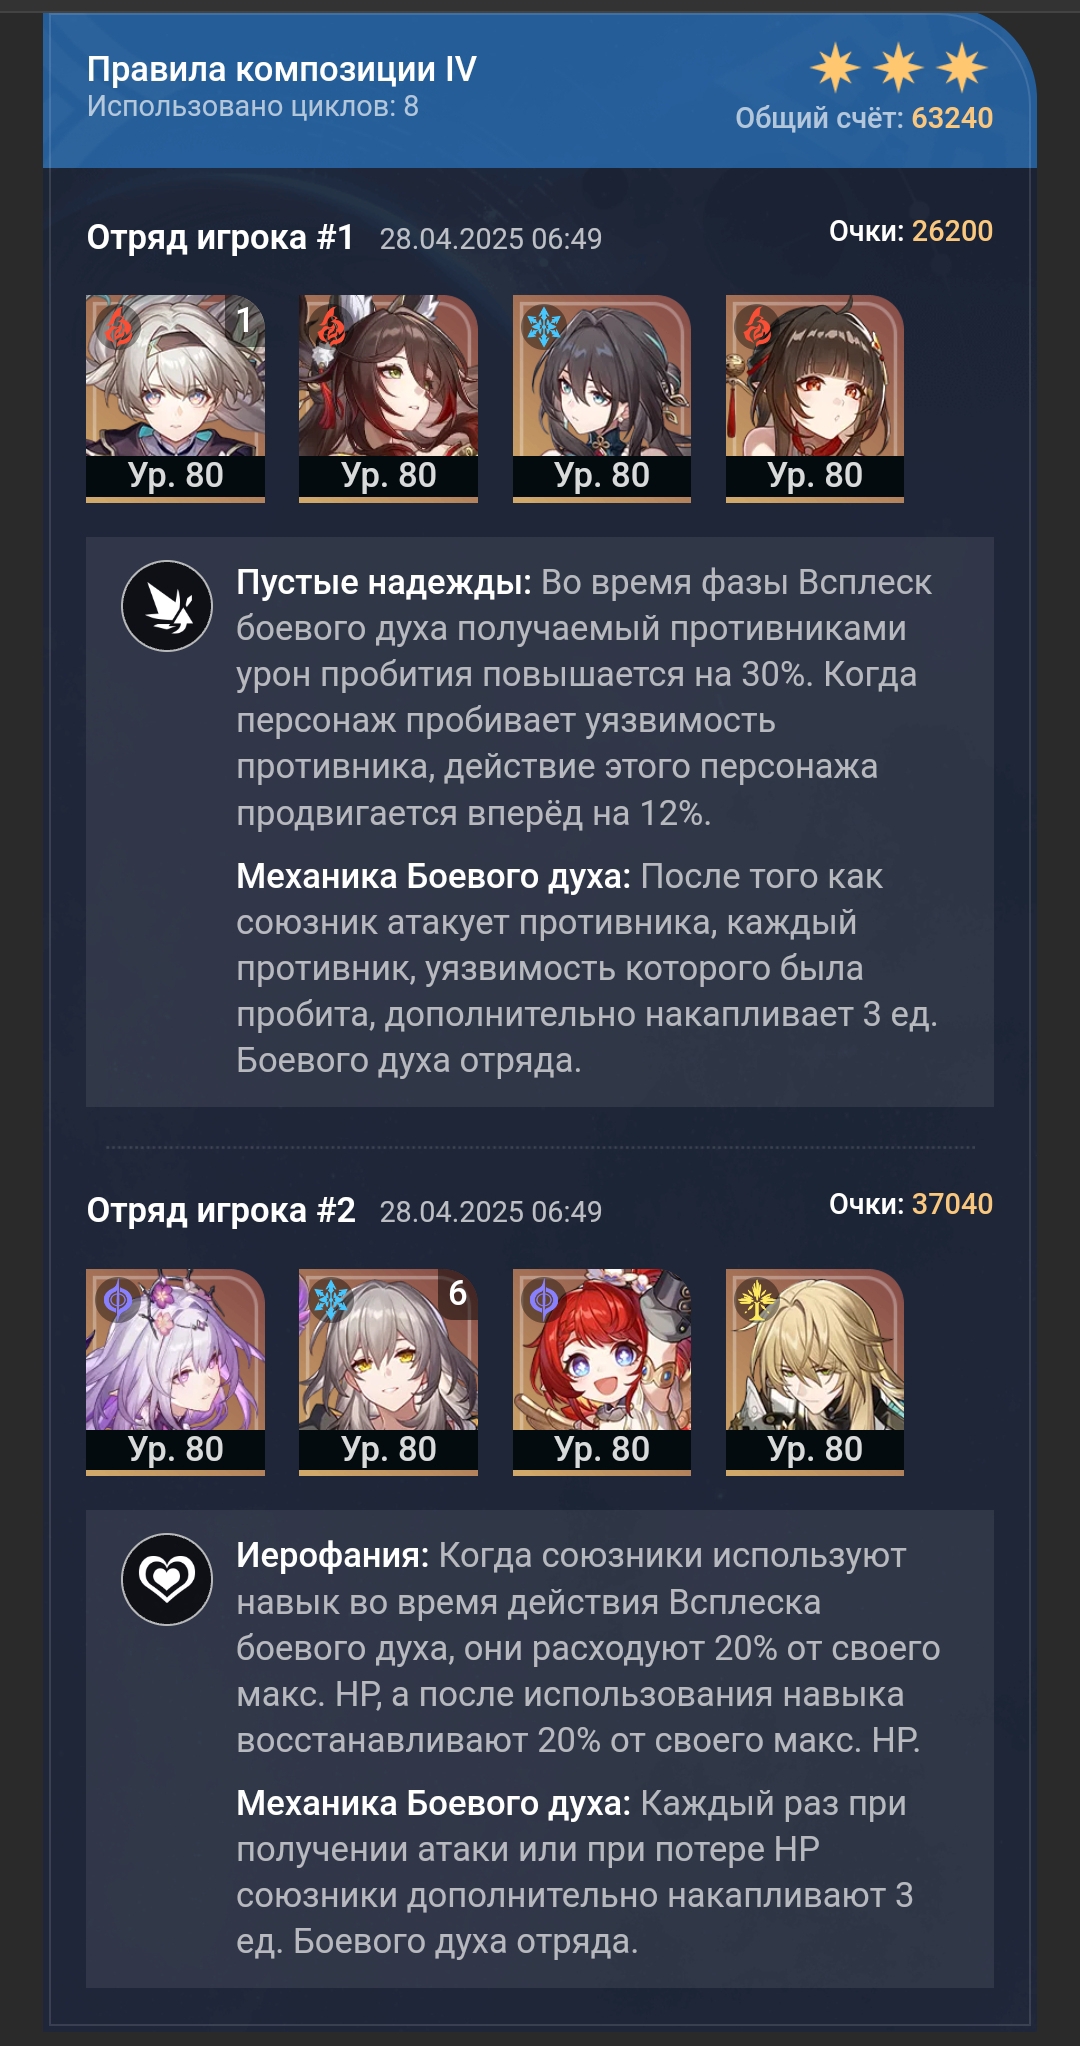This screenshot has width=1080, height=2046.
Task: Select the white-haired character portrait in squad one
Action: (x=175, y=398)
